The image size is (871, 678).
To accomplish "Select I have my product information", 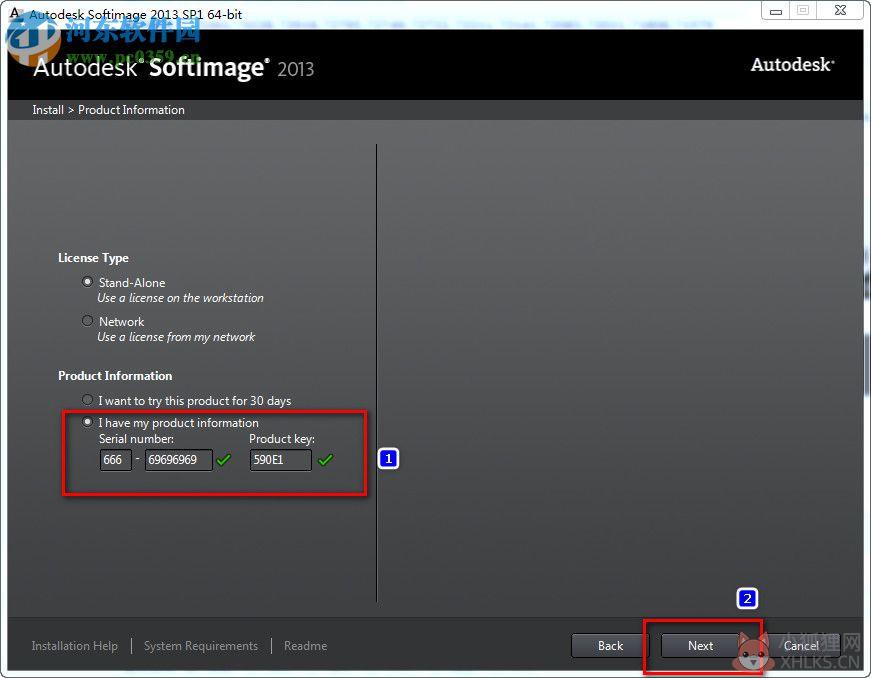I will [x=87, y=422].
